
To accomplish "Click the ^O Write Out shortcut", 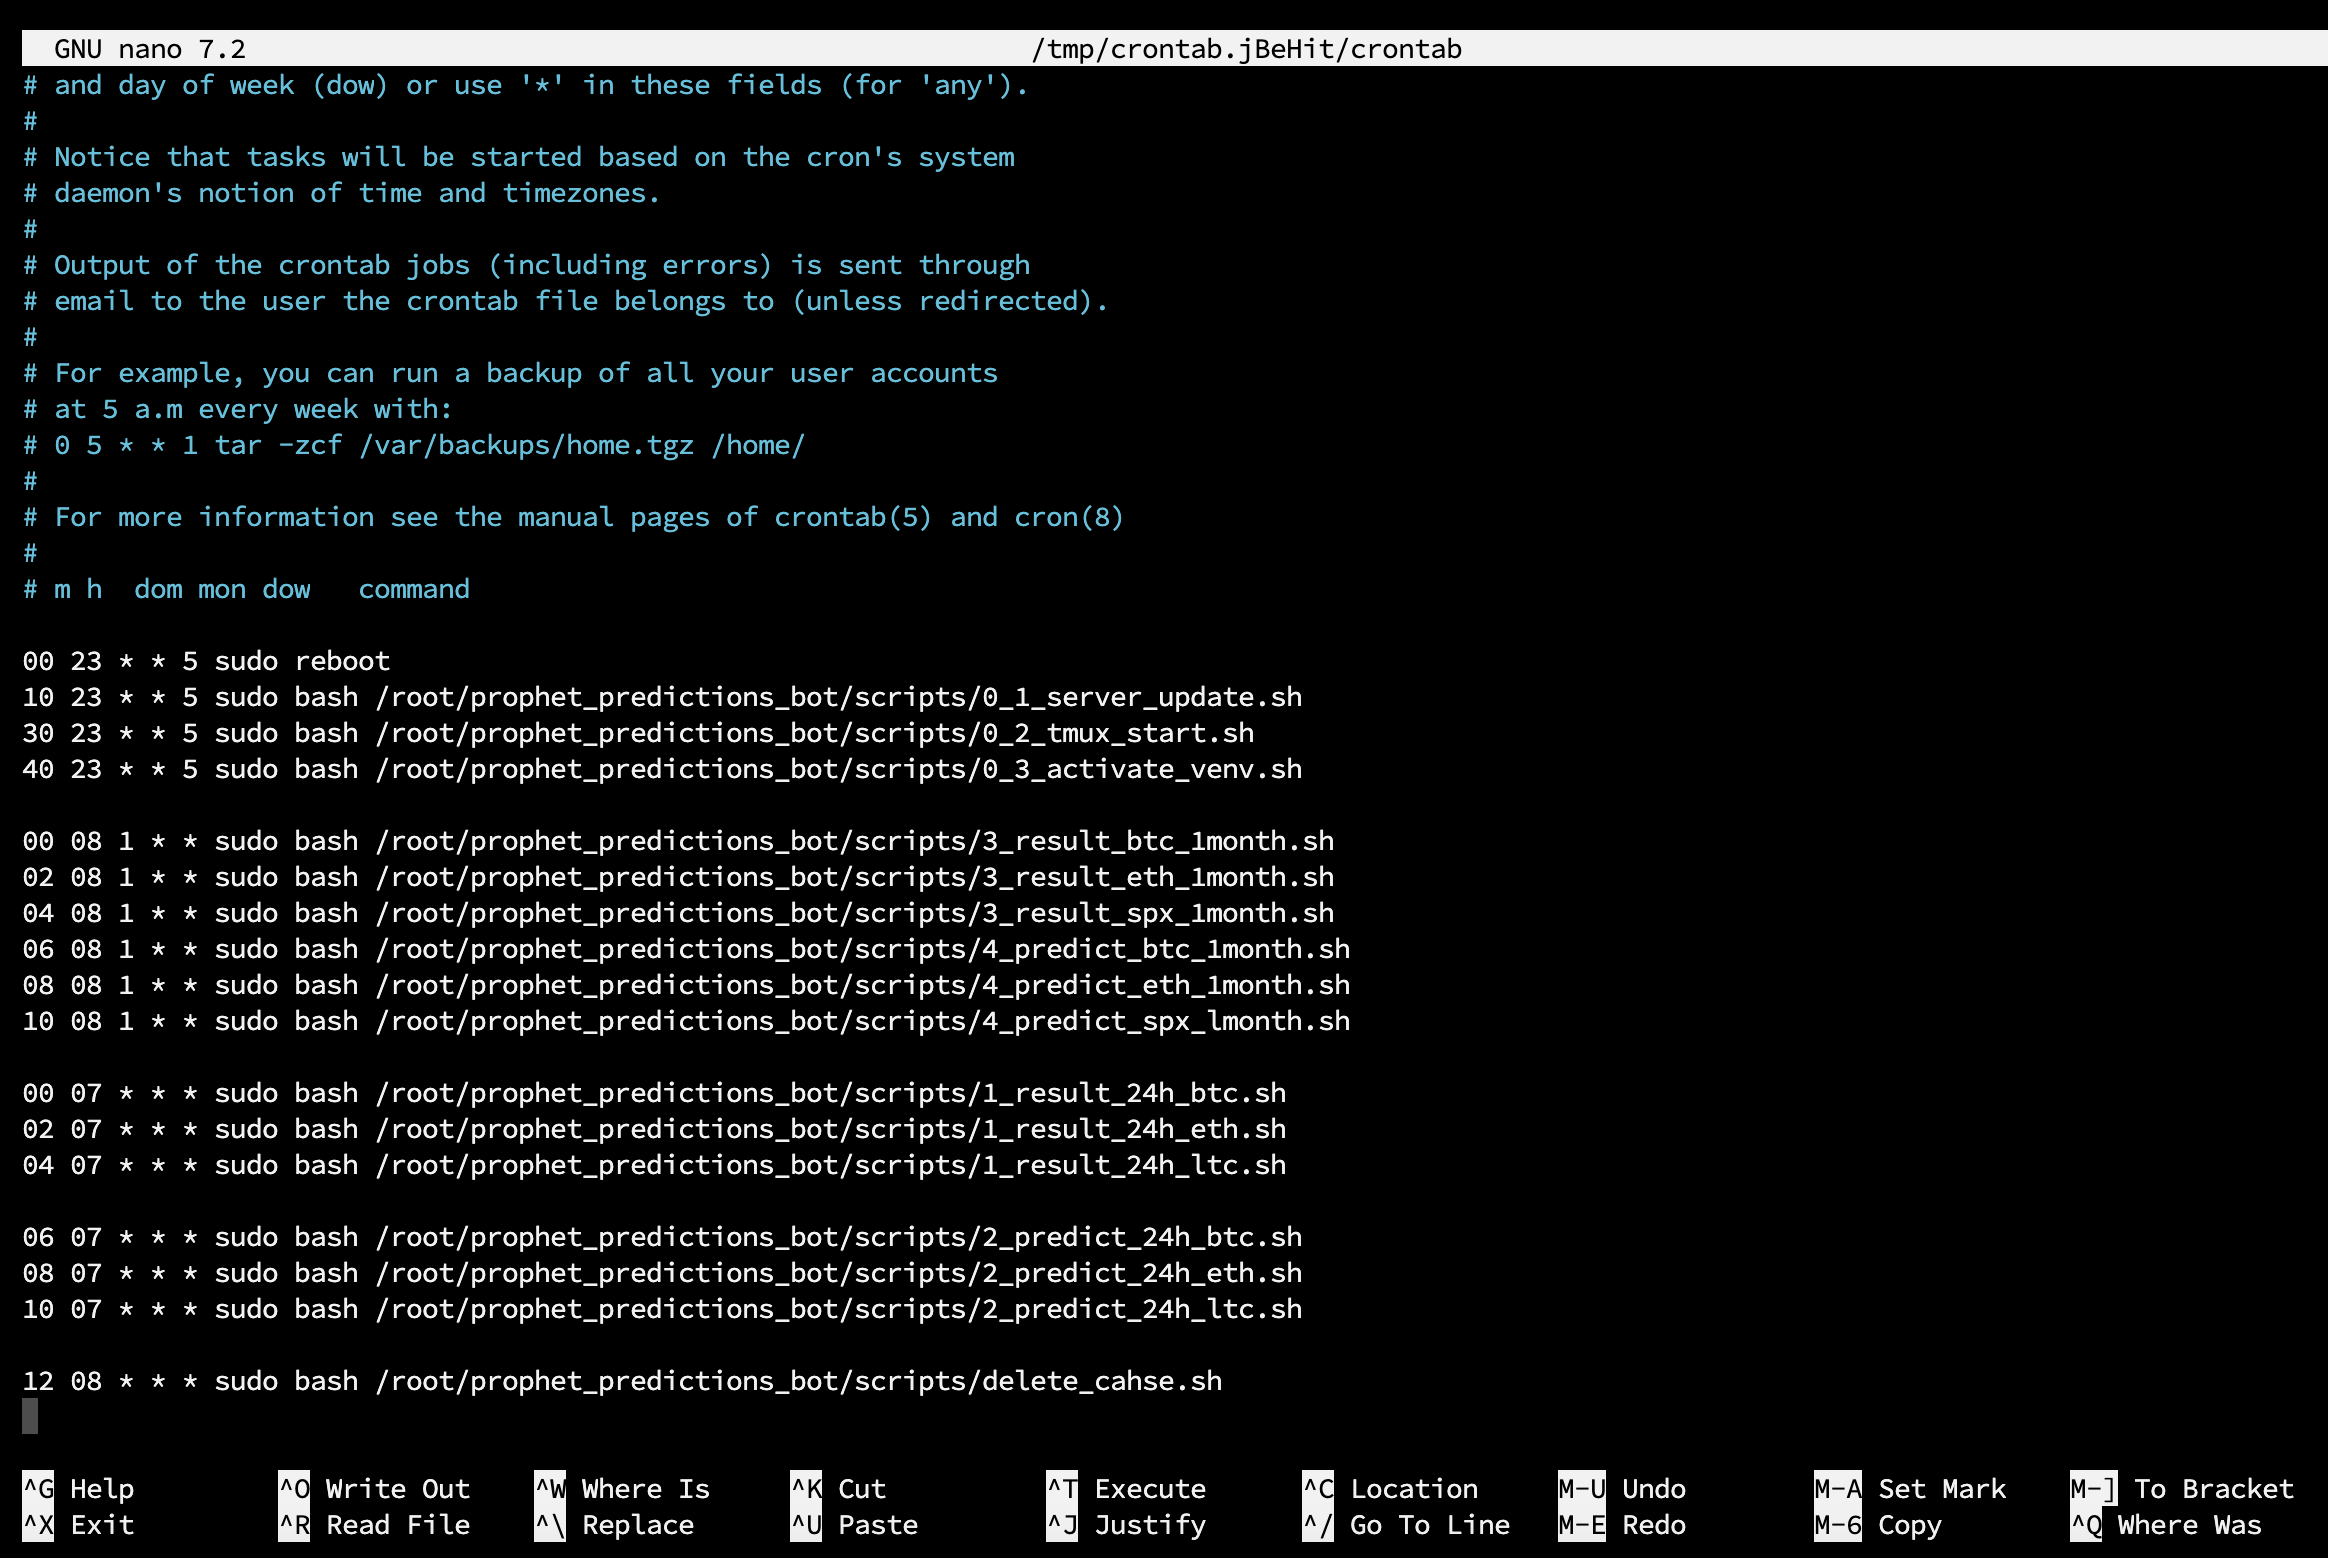I will click(x=374, y=1489).
